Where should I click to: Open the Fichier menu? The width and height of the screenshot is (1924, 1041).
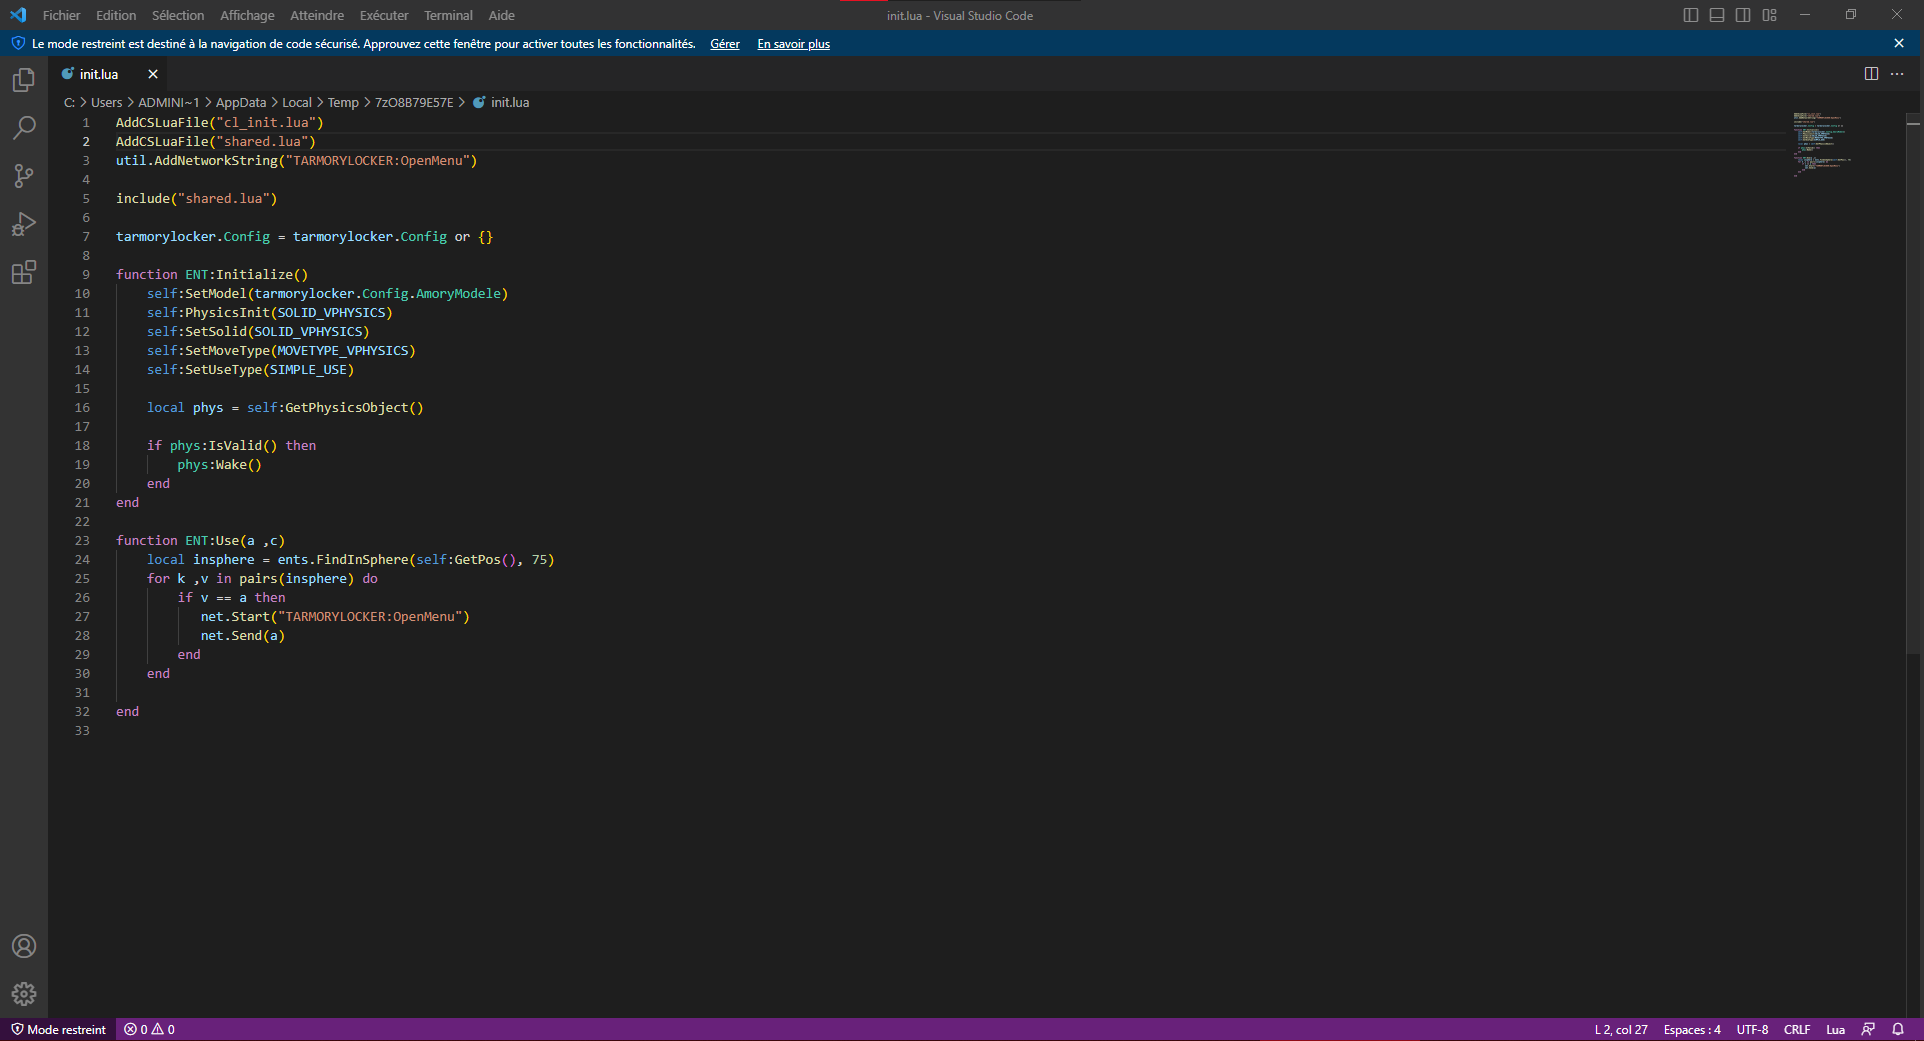pyautogui.click(x=62, y=15)
